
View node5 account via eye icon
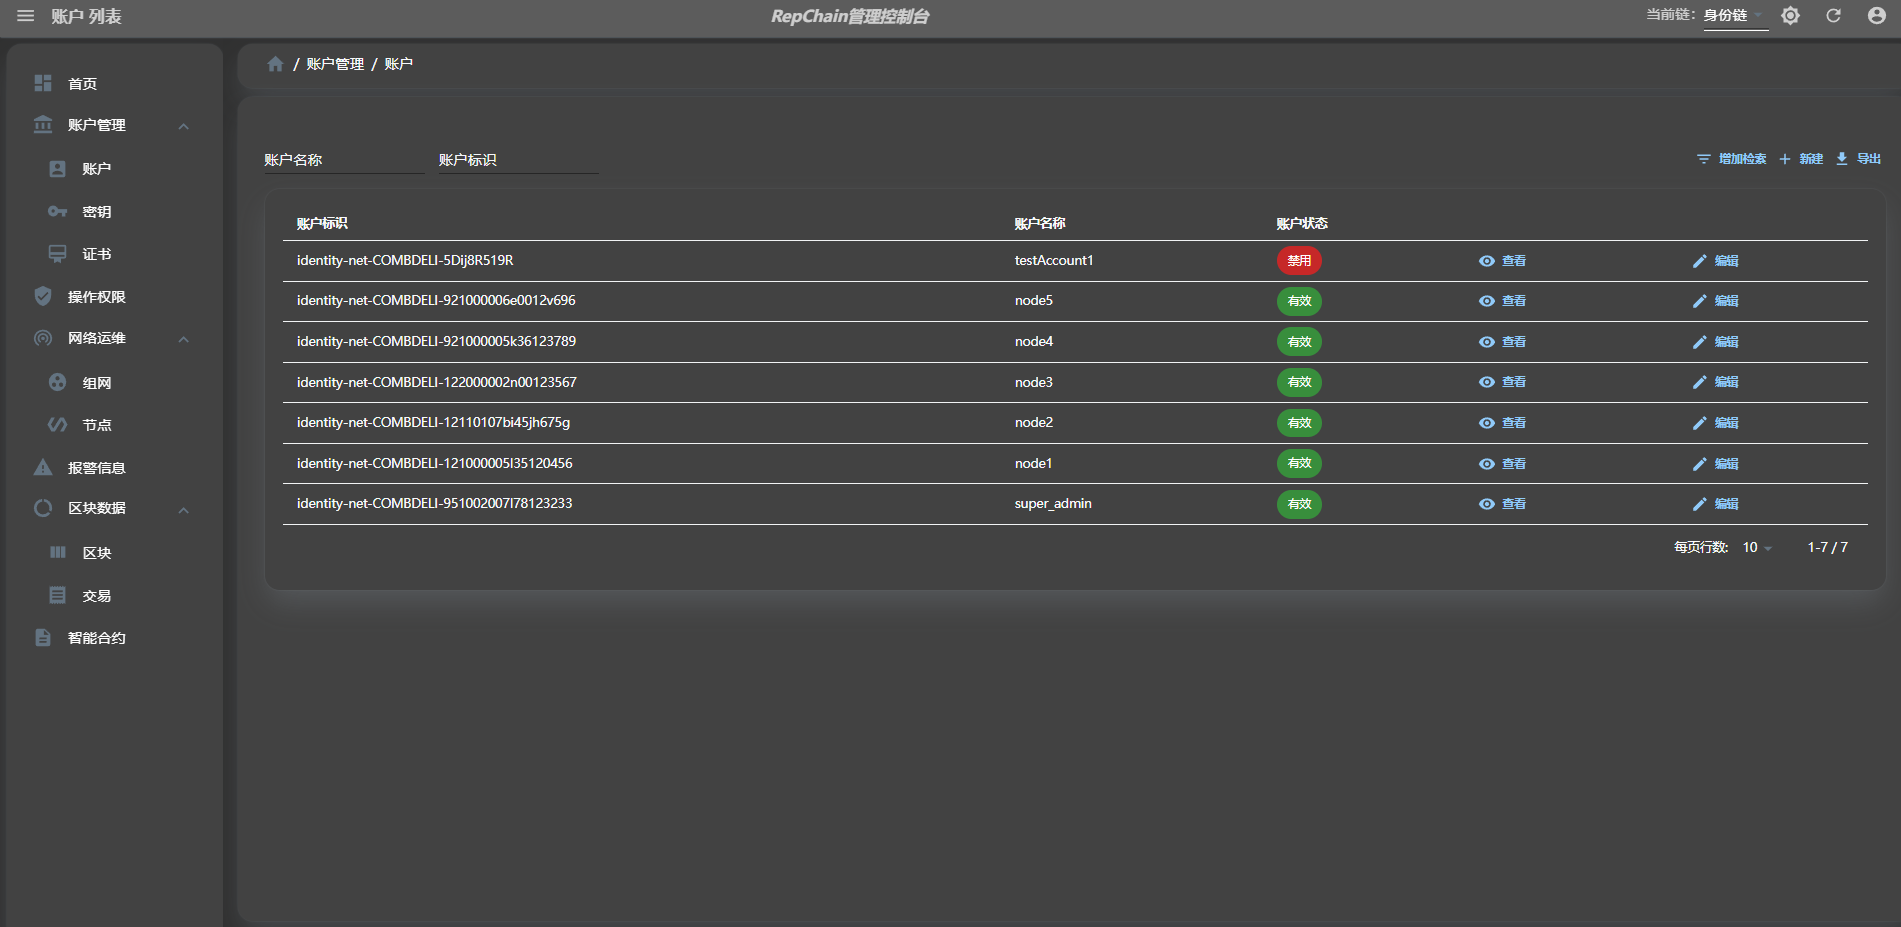click(x=1487, y=301)
